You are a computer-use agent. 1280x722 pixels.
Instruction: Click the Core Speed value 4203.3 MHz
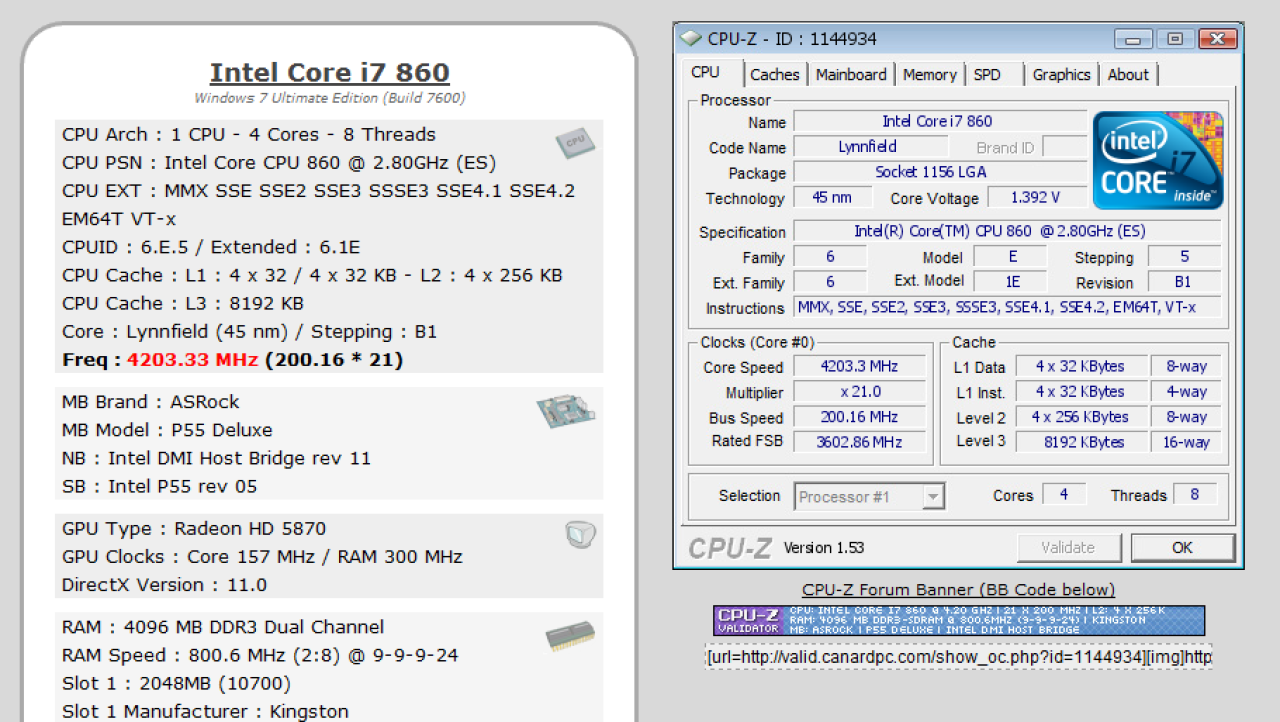(x=859, y=367)
